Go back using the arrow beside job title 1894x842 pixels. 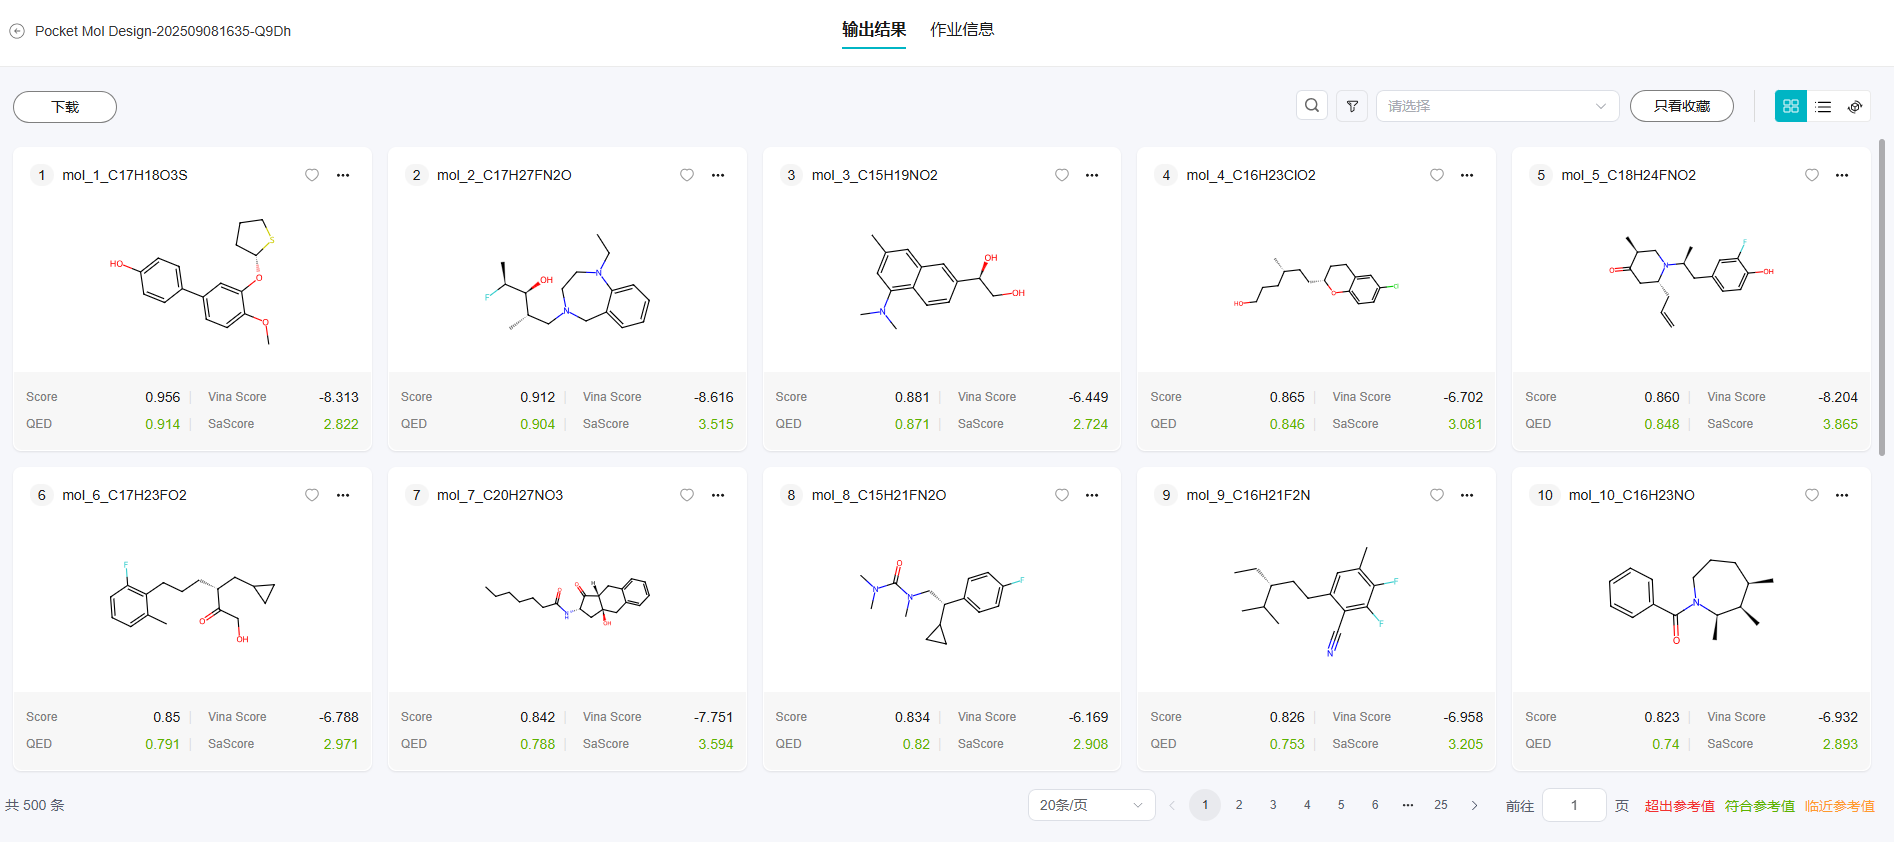click(x=17, y=31)
